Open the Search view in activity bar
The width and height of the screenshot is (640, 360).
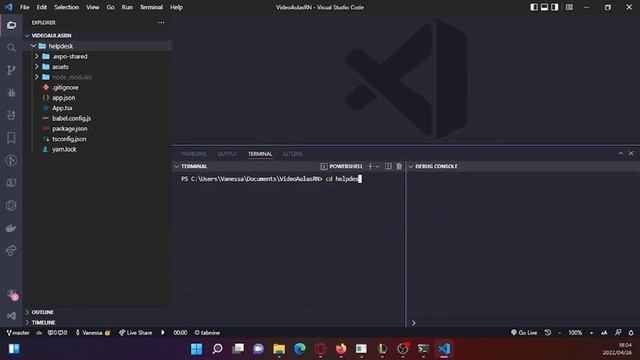tap(11, 48)
